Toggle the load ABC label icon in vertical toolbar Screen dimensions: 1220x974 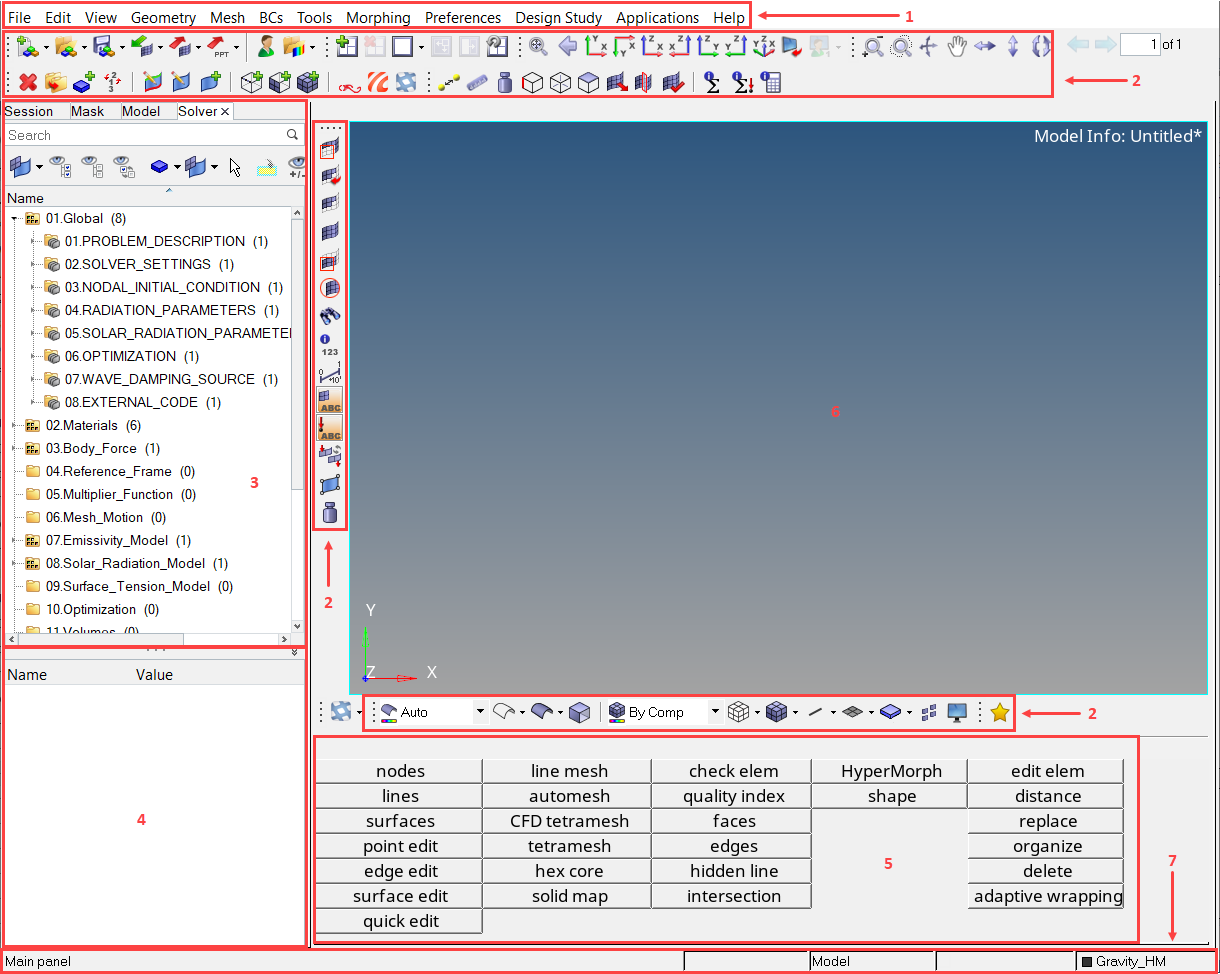(x=330, y=429)
